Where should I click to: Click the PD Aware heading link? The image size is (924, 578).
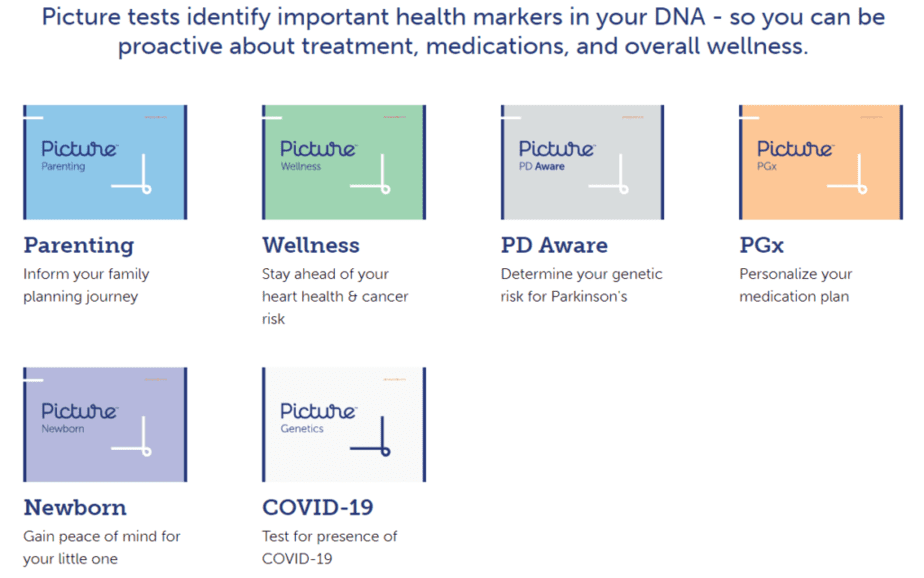tap(554, 245)
